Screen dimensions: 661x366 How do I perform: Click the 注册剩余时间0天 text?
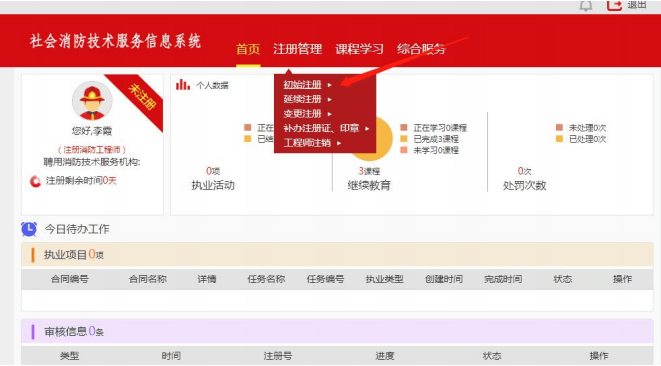81,181
